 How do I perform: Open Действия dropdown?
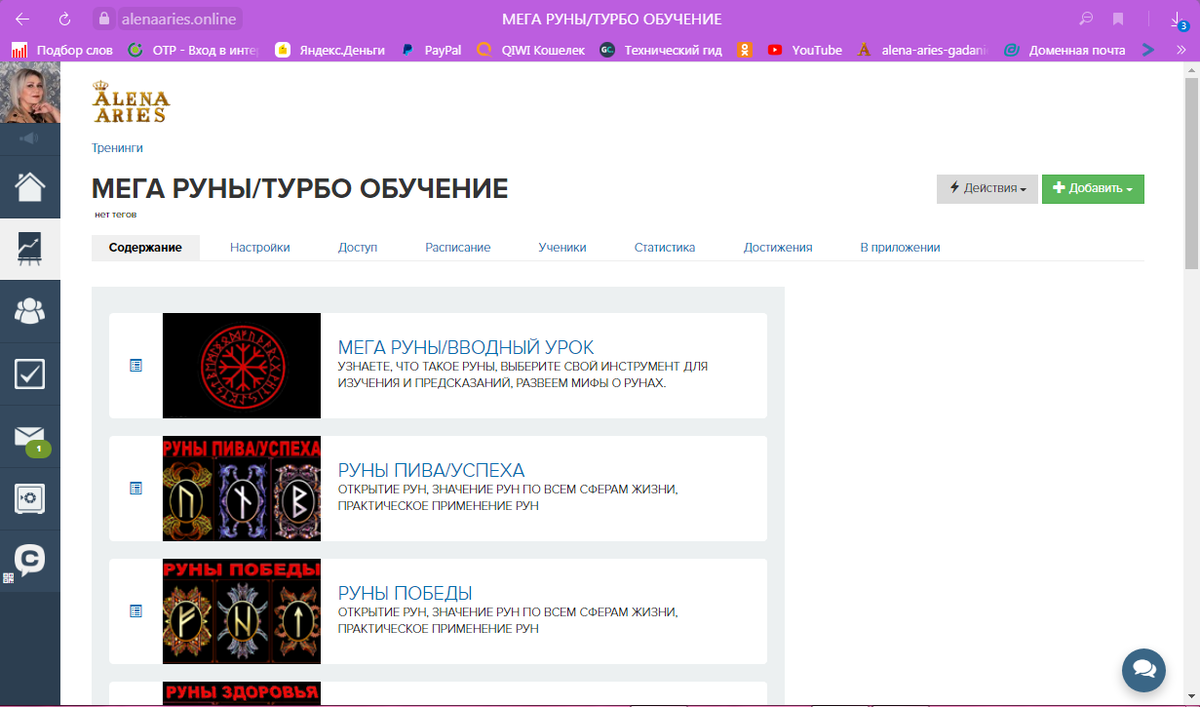[x=987, y=189]
